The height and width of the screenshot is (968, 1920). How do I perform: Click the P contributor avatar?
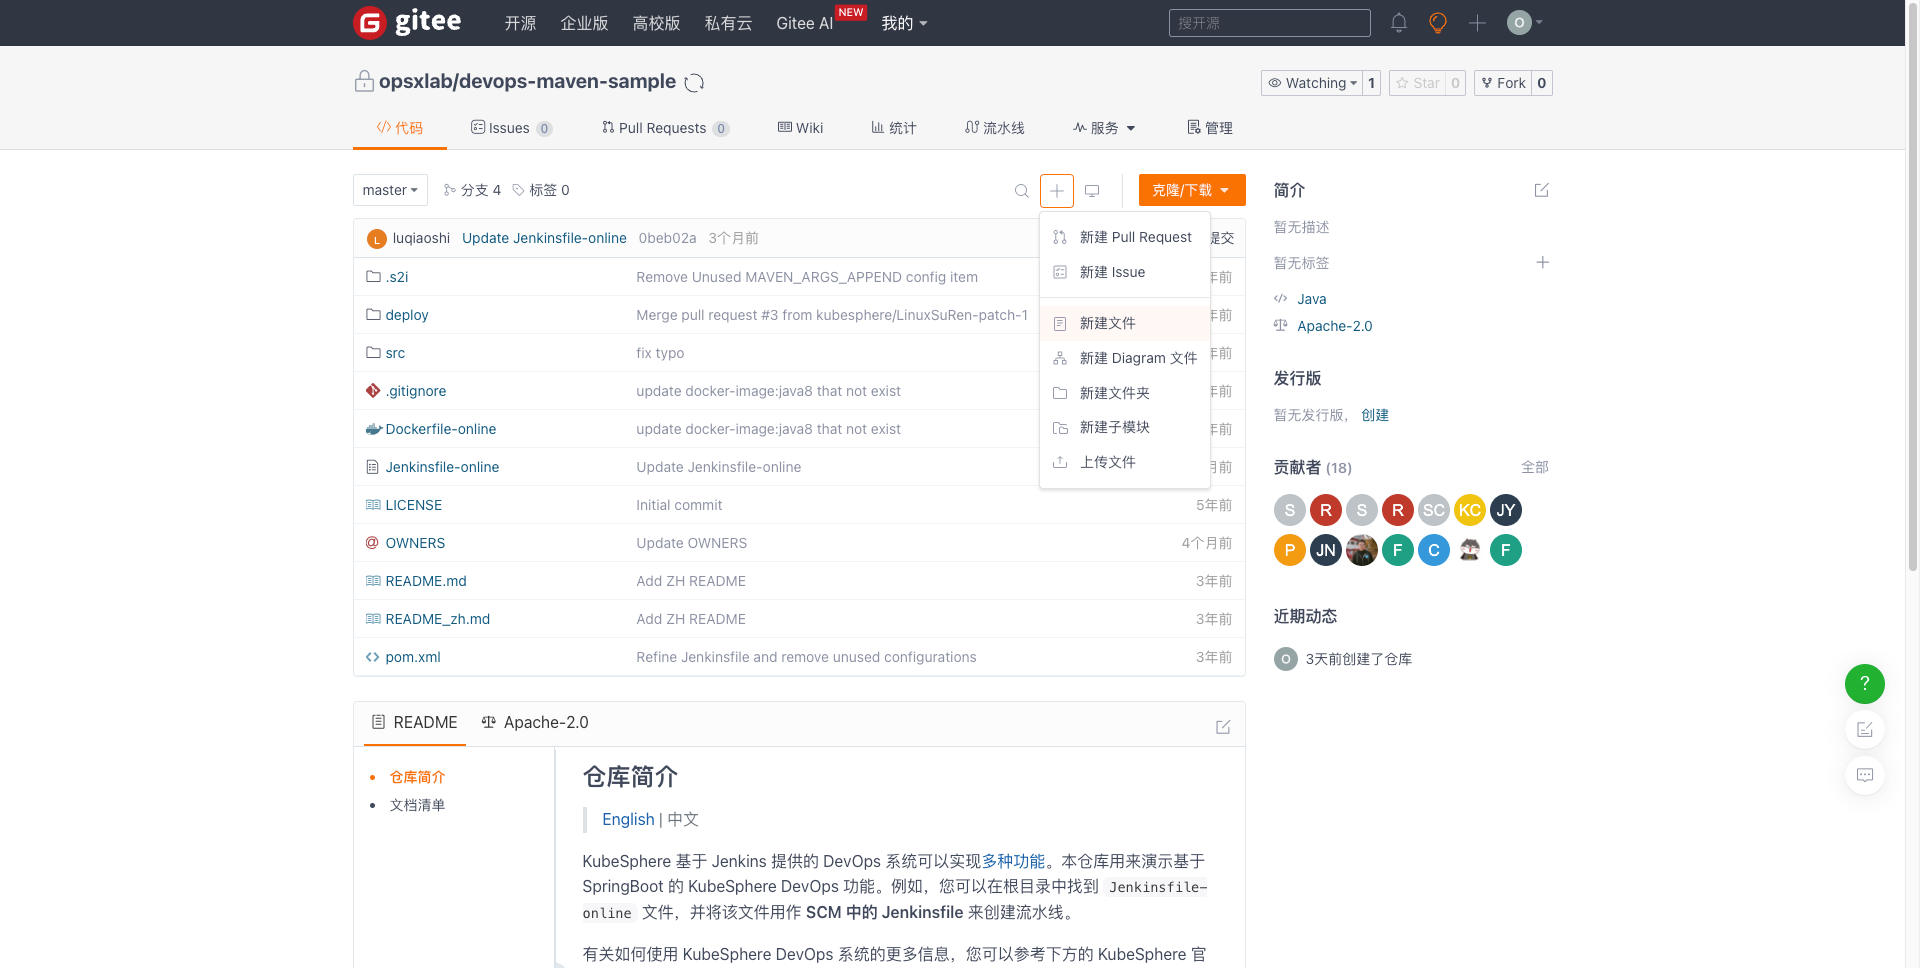coord(1290,550)
